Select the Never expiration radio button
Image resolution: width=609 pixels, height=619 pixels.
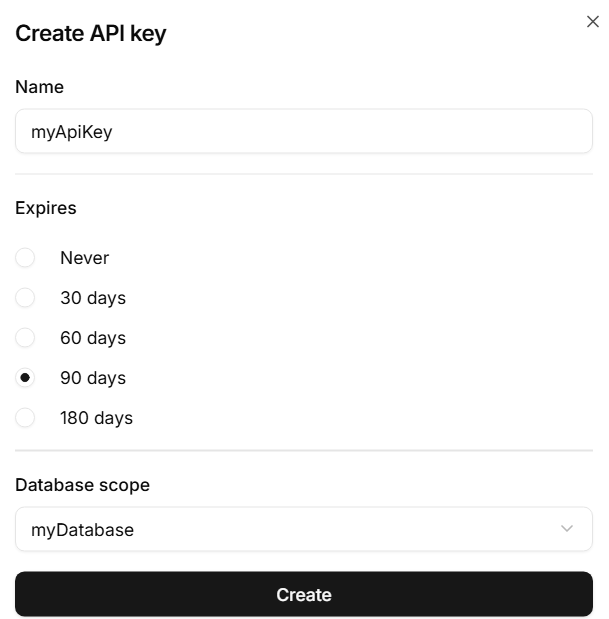click(x=25, y=258)
